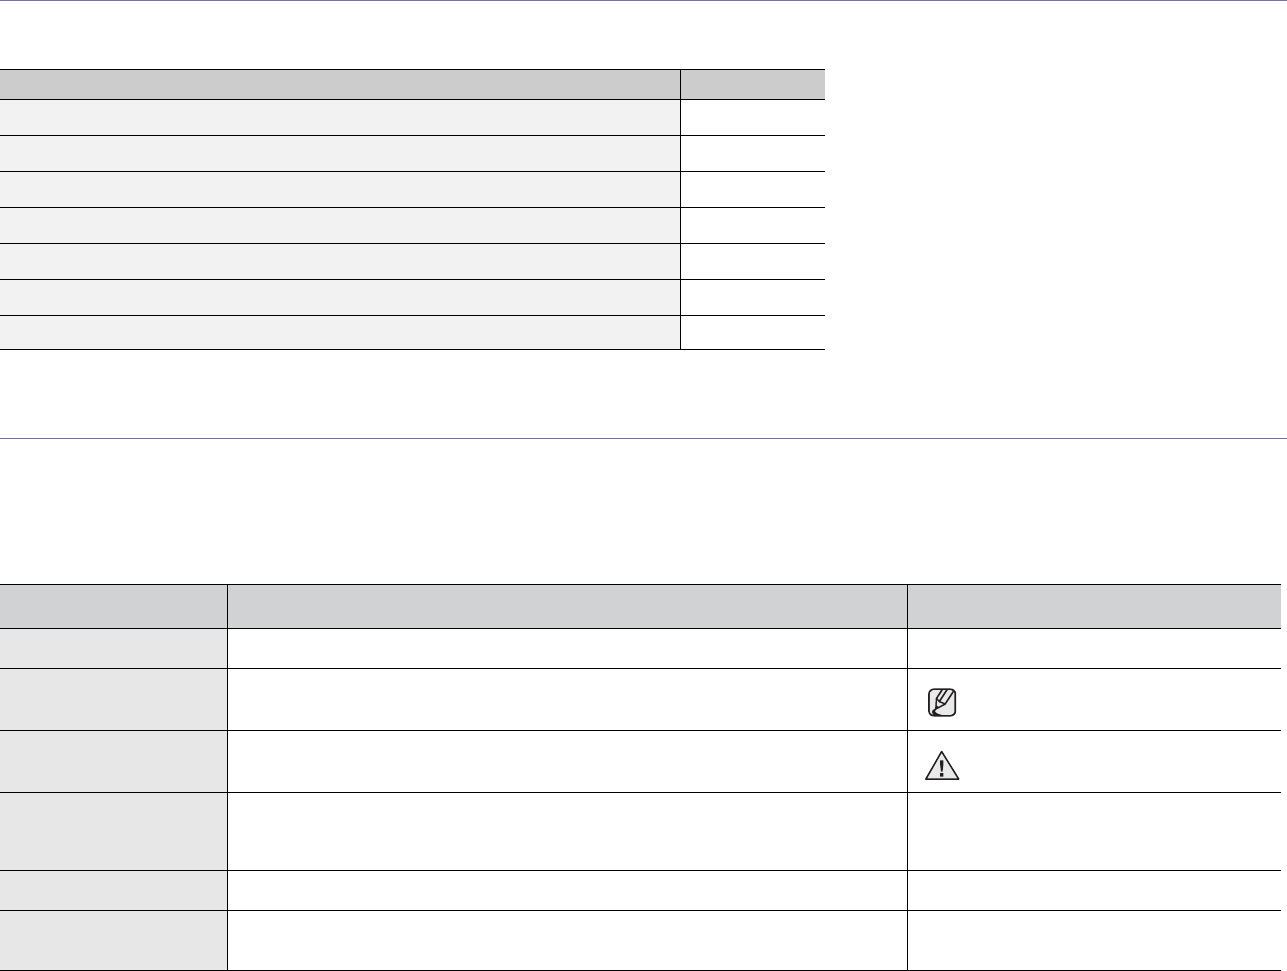Click the middle cell of bottom table's tallest row
This screenshot has width=1287, height=971.
coord(566,831)
